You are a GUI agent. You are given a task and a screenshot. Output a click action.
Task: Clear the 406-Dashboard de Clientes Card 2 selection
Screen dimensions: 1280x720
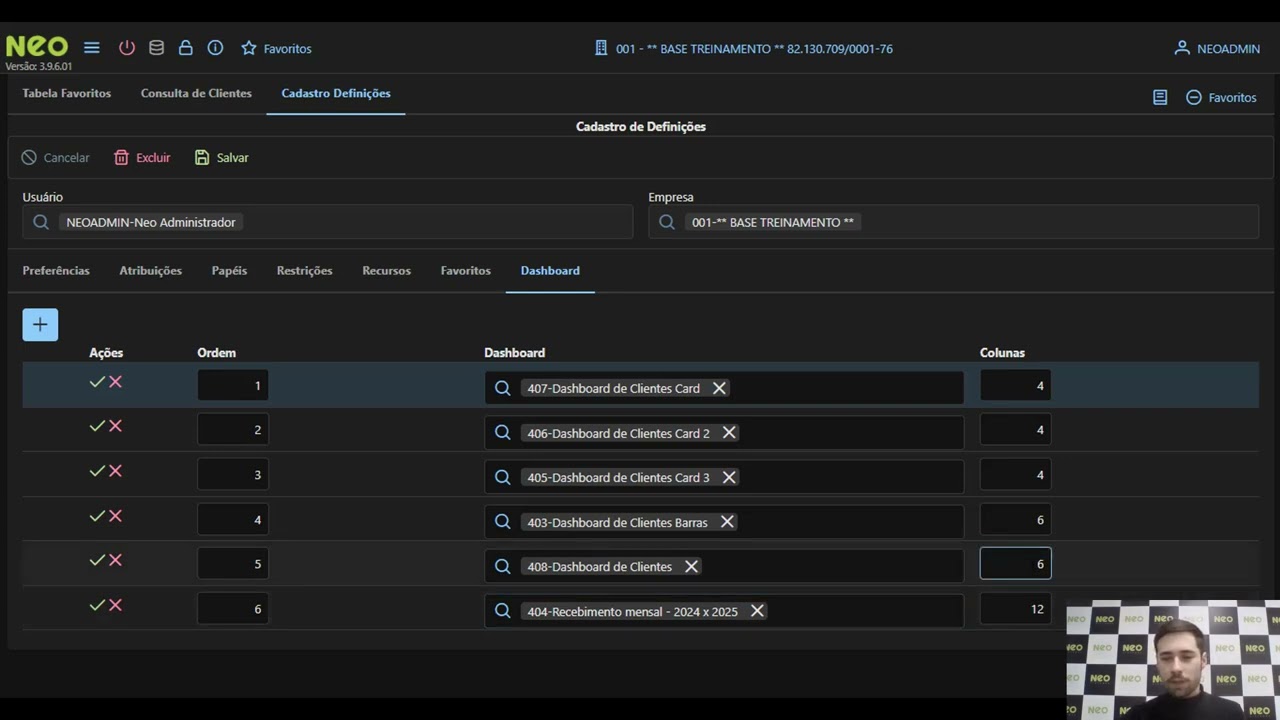tap(729, 433)
